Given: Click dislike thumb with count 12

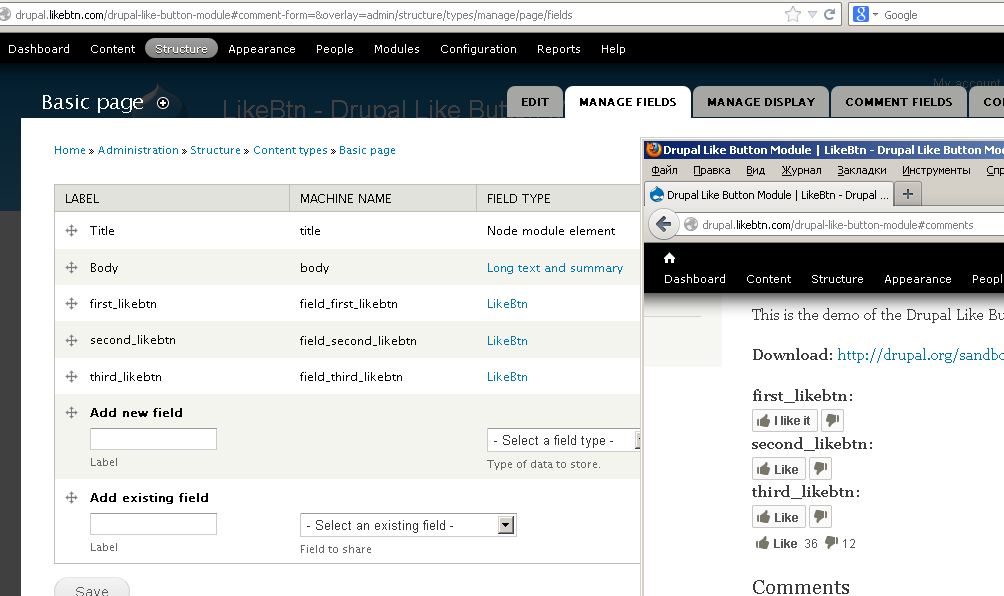Looking at the screenshot, I should point(831,543).
